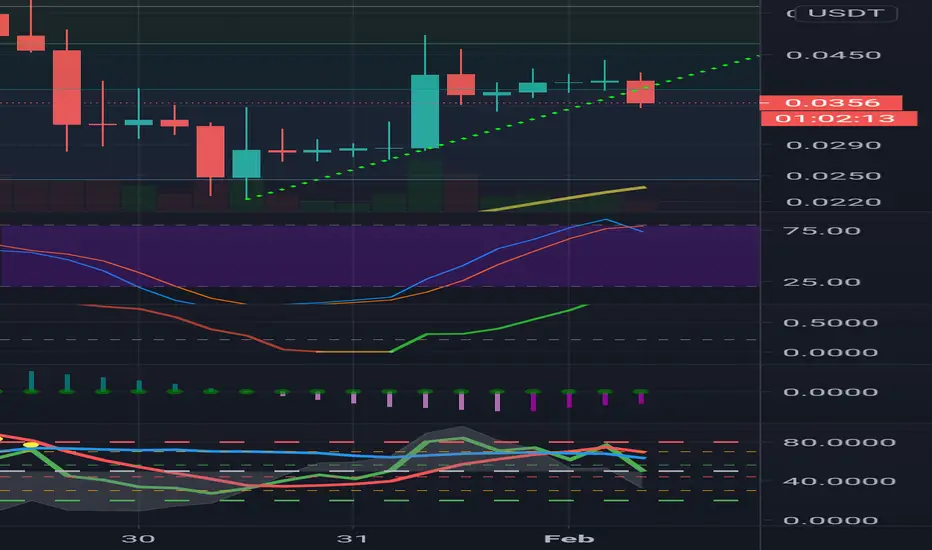Select the large green candle after 31
This screenshot has width=932, height=550.
click(425, 111)
